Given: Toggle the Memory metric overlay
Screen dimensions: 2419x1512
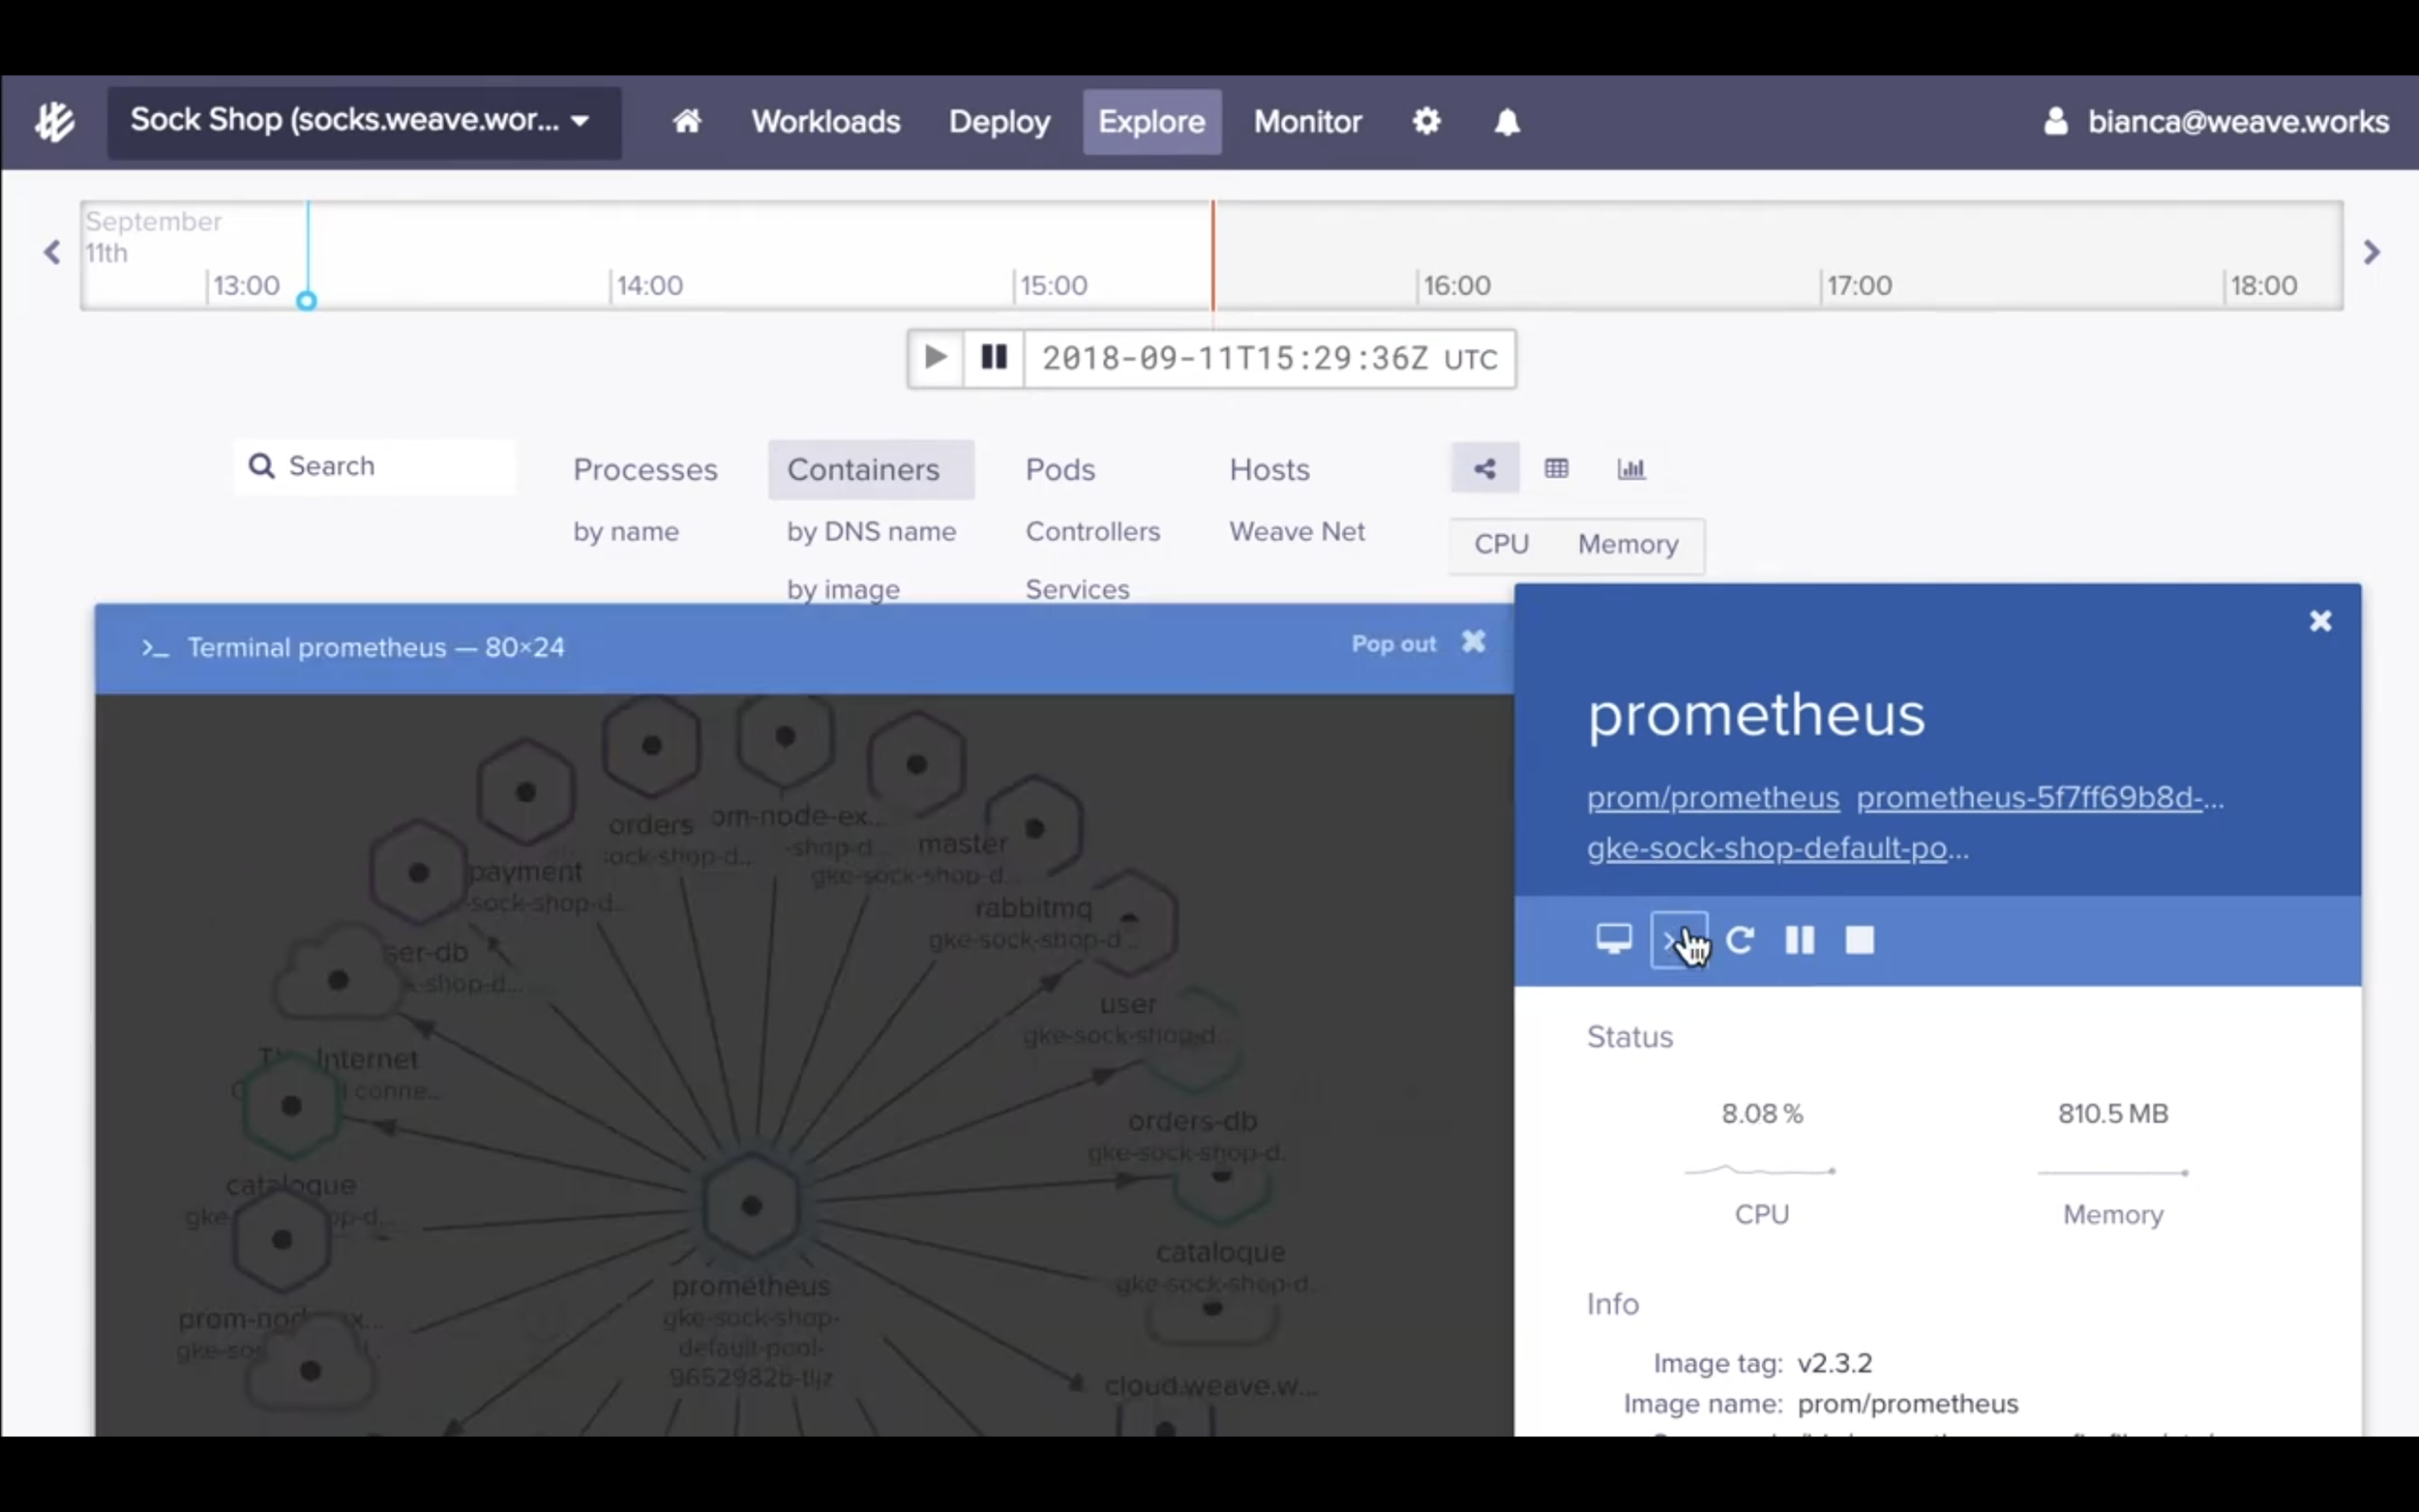Looking at the screenshot, I should [x=1627, y=544].
